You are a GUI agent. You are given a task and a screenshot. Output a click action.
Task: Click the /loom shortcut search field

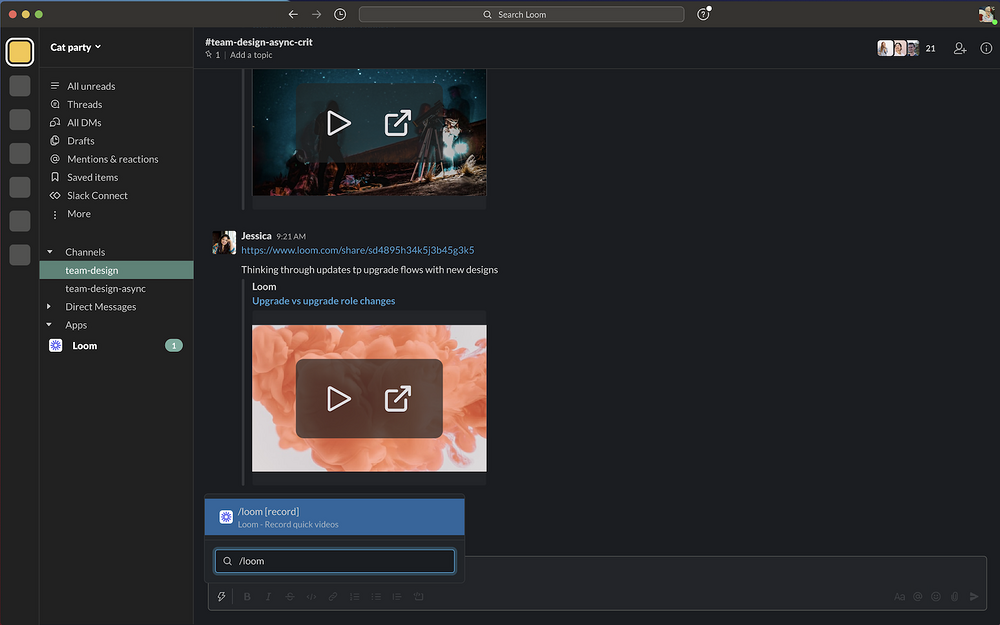pos(334,561)
